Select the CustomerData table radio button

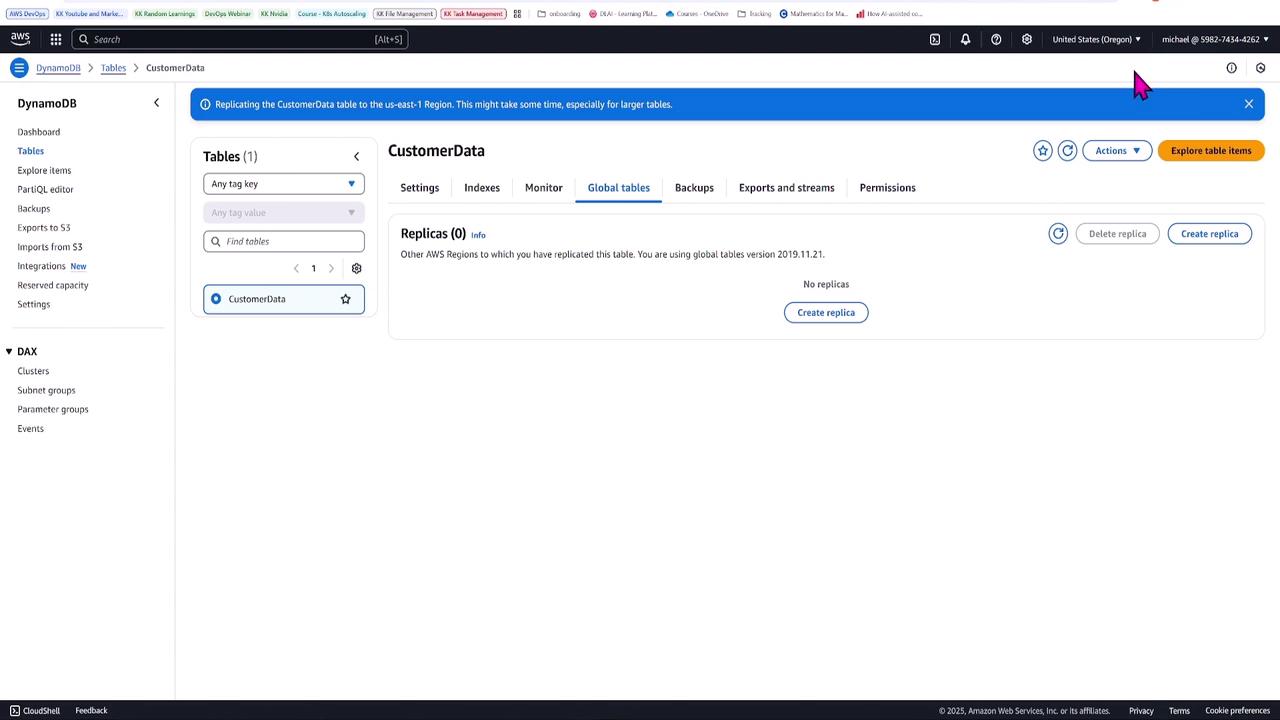click(216, 299)
